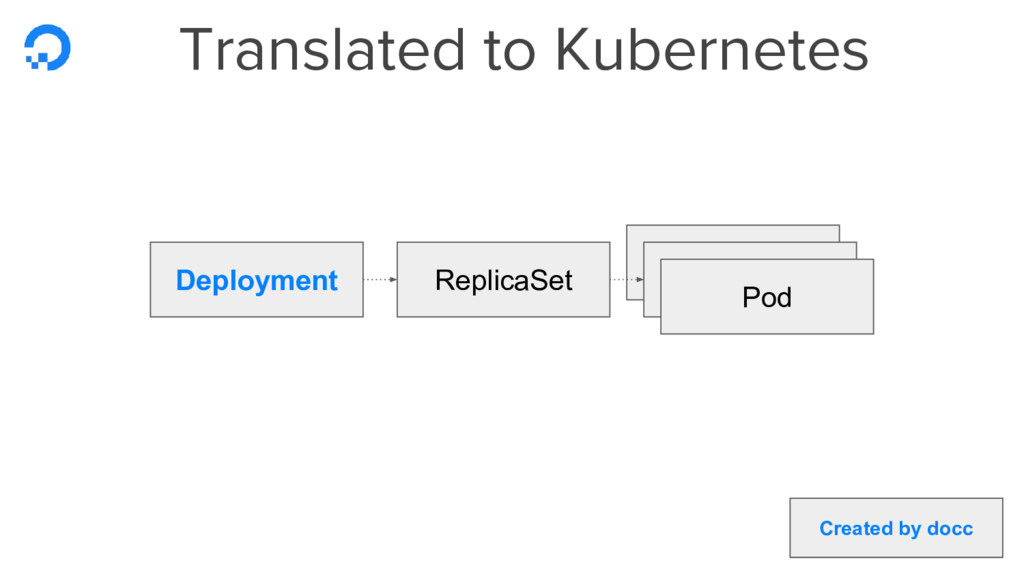Select the middle stacked Pod box edge

(750, 250)
